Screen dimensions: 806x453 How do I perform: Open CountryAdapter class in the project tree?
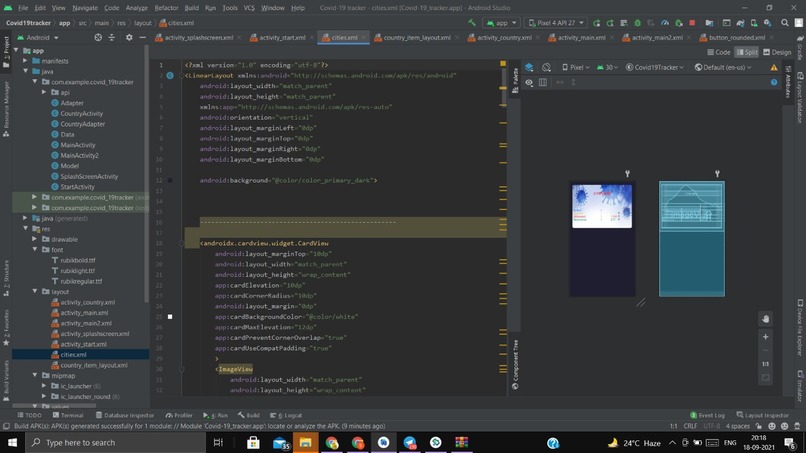(x=82, y=124)
